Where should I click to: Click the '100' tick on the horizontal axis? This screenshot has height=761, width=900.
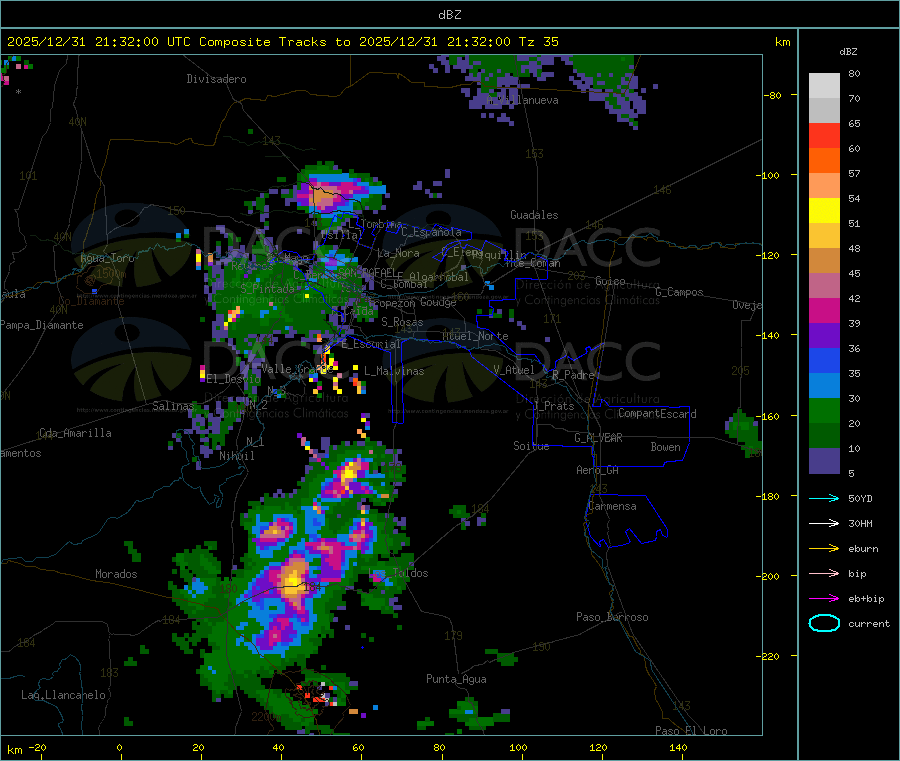pos(518,748)
